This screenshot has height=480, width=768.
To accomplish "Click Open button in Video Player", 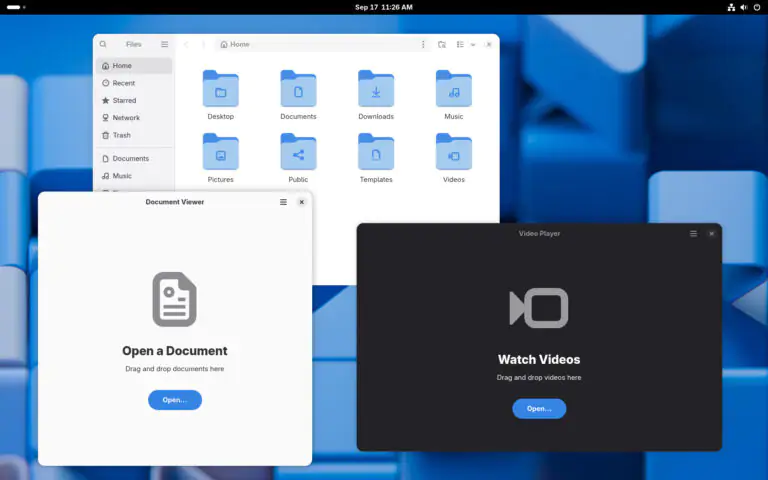I will point(539,409).
